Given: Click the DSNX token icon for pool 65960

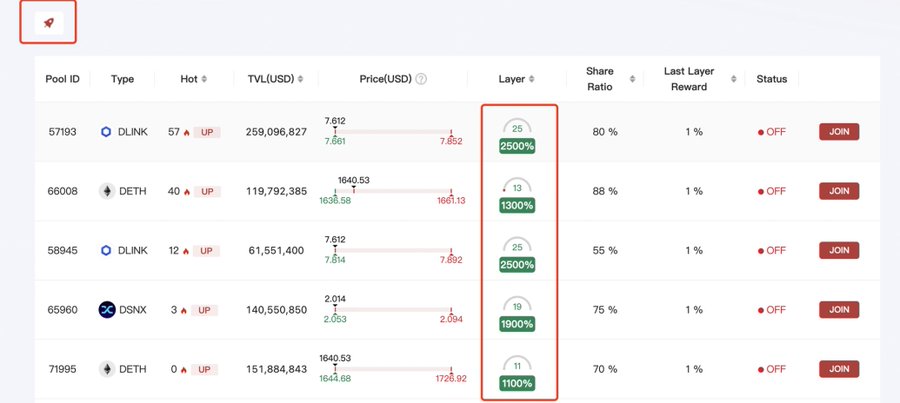Looking at the screenshot, I should click(x=107, y=310).
